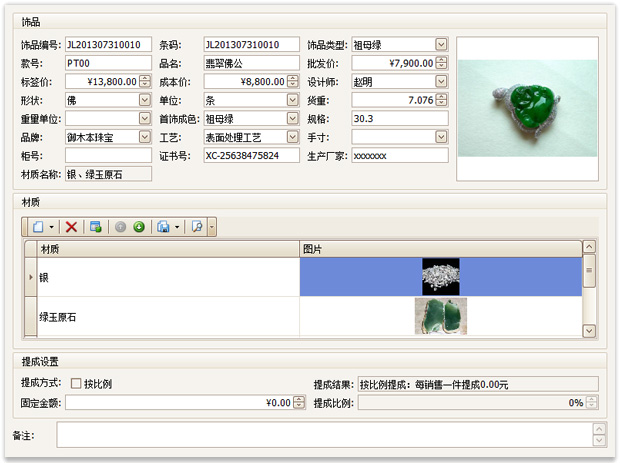
Task: Click the material grid scroll down arrow
Action: (x=589, y=331)
